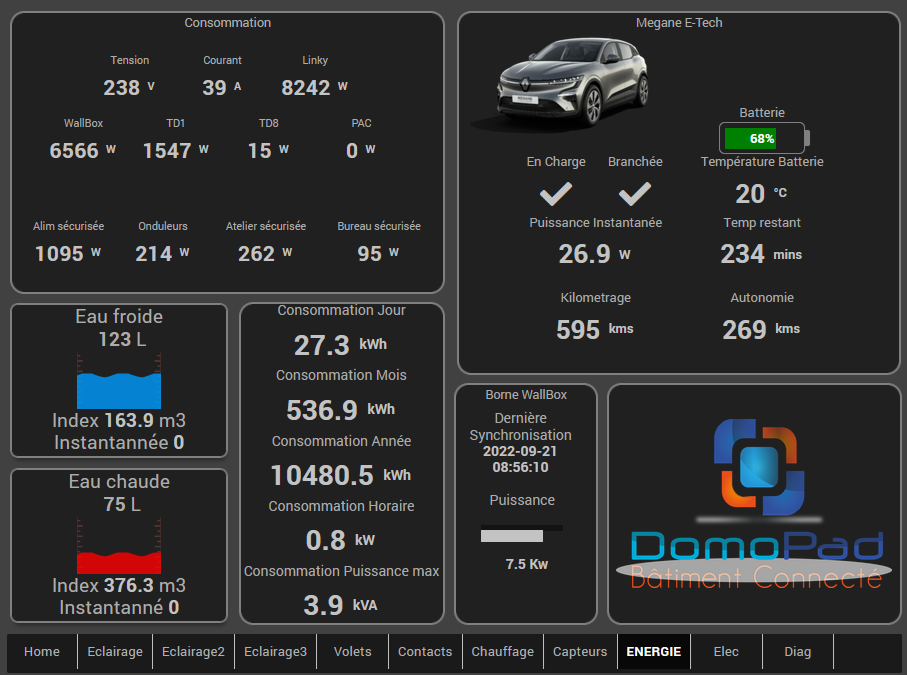Click the Tension value 238 V
The width and height of the screenshot is (907, 675).
click(x=128, y=87)
